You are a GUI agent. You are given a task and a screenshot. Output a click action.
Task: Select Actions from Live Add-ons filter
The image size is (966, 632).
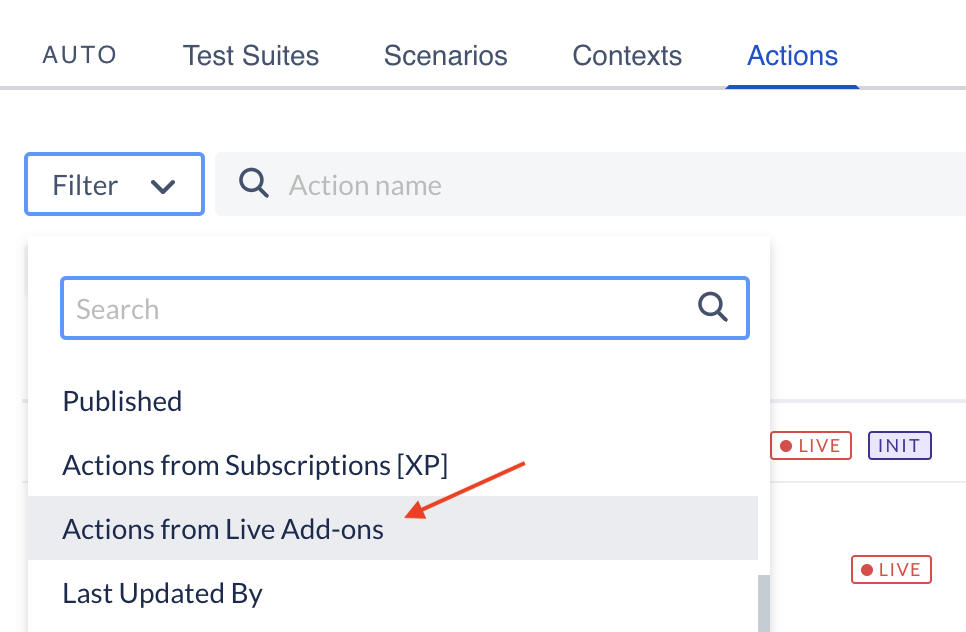coord(392,529)
